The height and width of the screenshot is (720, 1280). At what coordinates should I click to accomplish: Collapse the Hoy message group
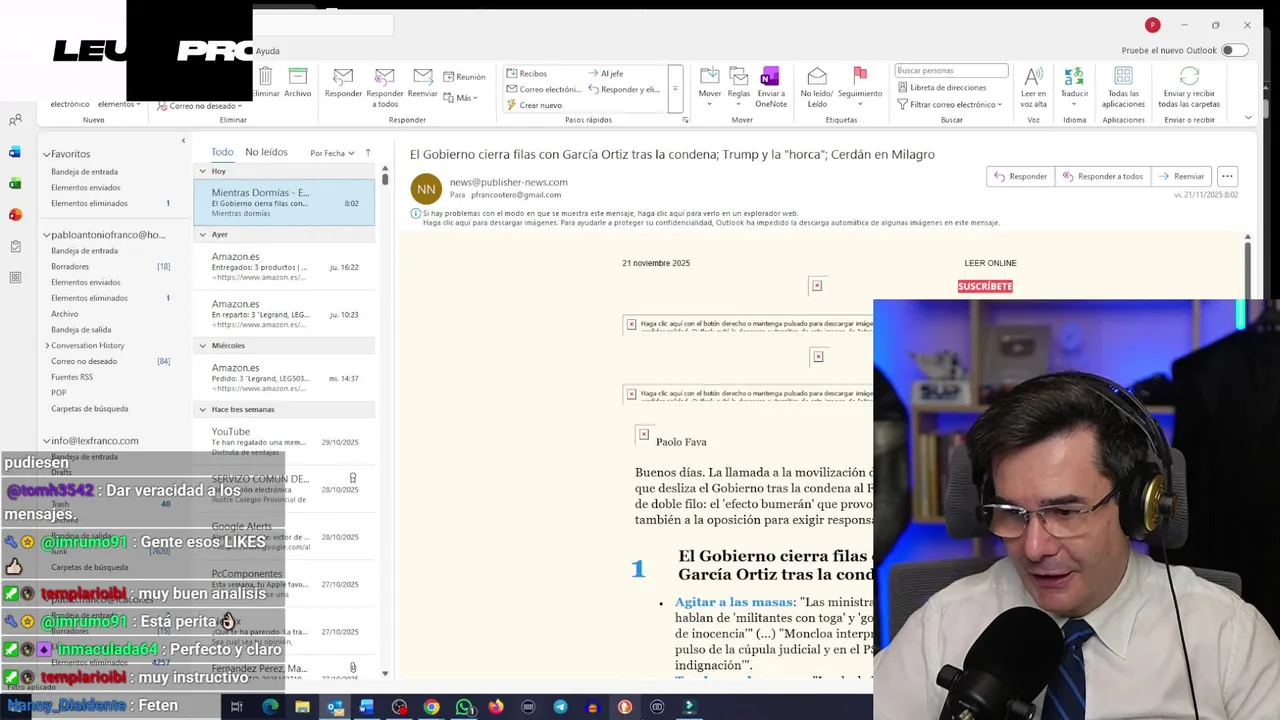coord(202,171)
